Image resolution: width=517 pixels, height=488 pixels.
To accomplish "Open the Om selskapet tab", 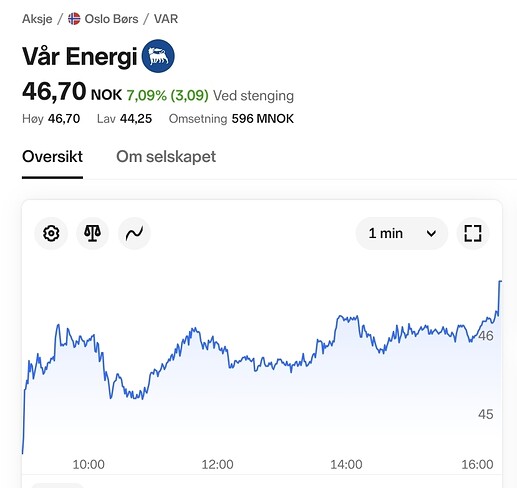I will click(166, 157).
